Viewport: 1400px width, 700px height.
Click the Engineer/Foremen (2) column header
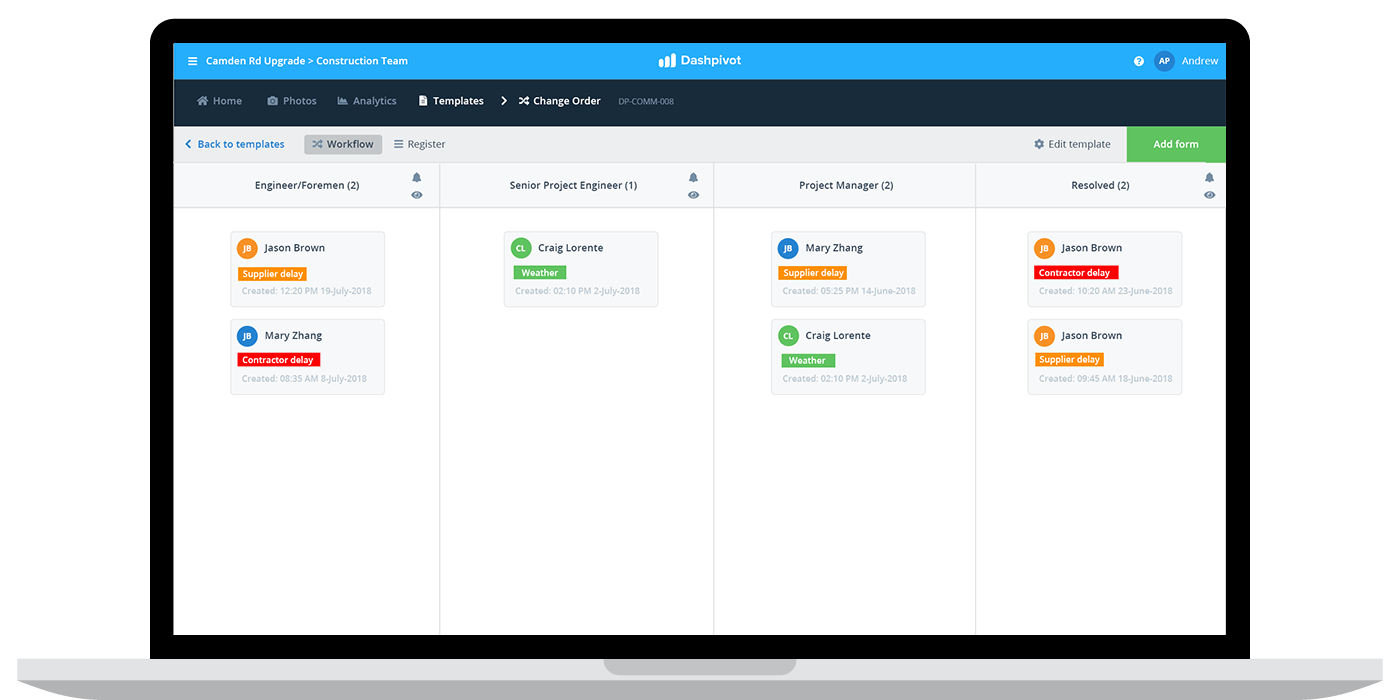(307, 185)
